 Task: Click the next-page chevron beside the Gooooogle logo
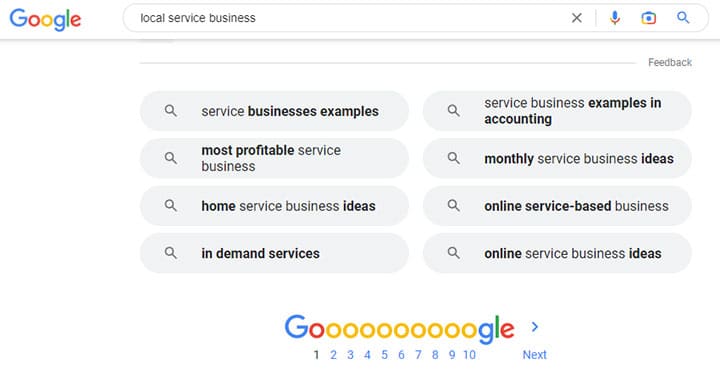point(534,327)
